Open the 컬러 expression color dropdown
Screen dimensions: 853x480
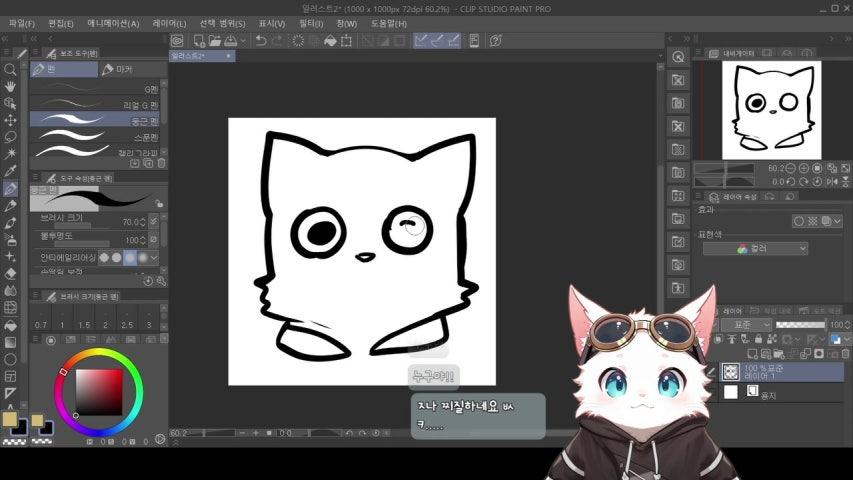click(770, 248)
